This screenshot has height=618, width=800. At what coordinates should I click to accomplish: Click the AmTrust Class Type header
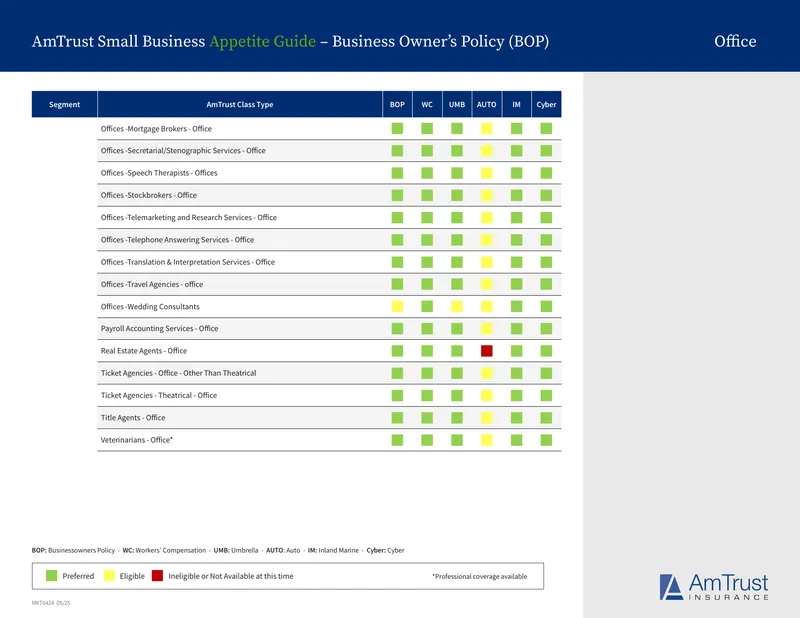coord(240,104)
